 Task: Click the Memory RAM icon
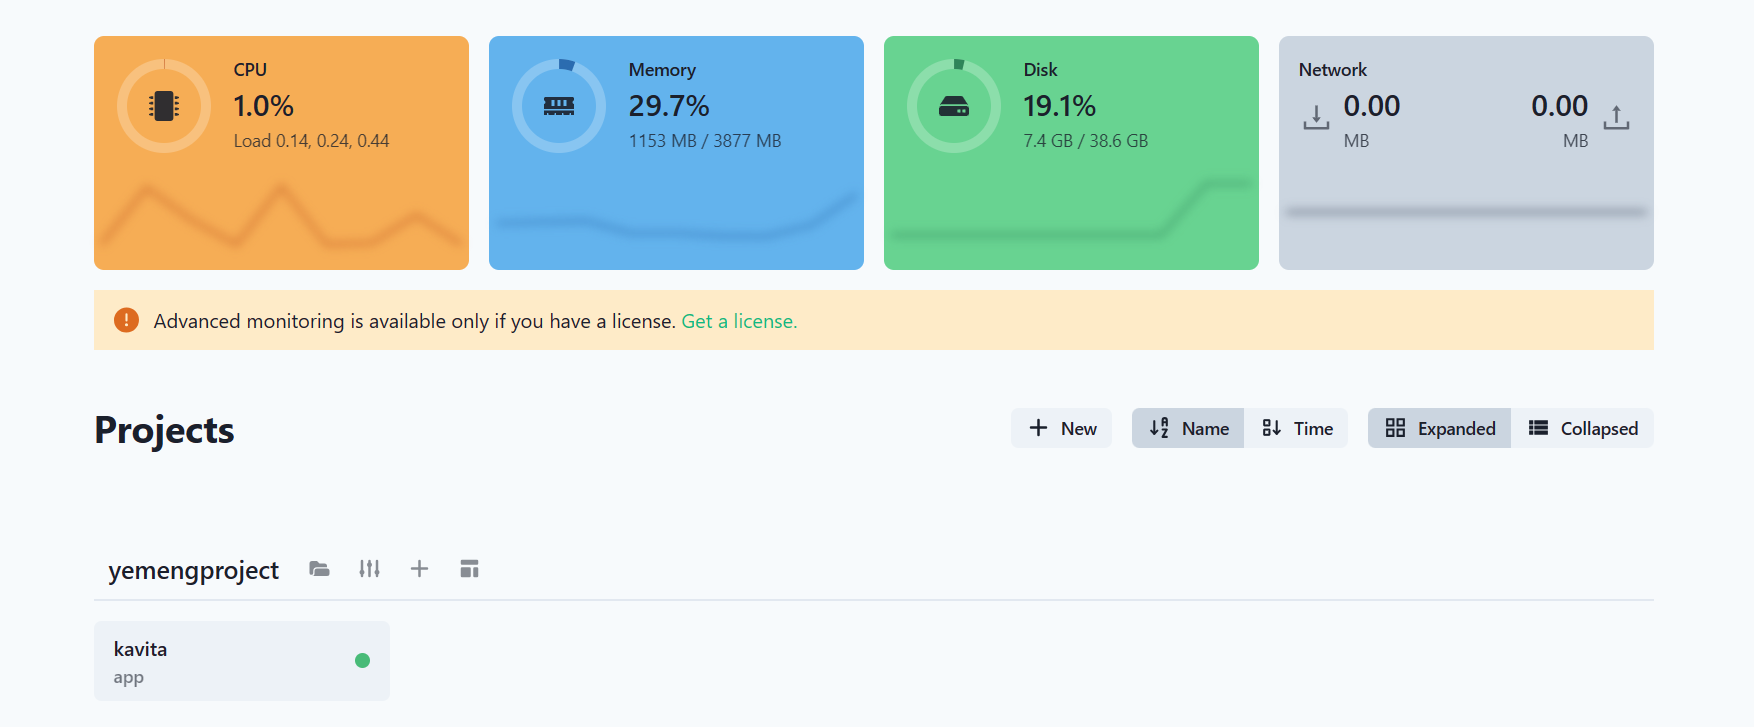tap(559, 106)
